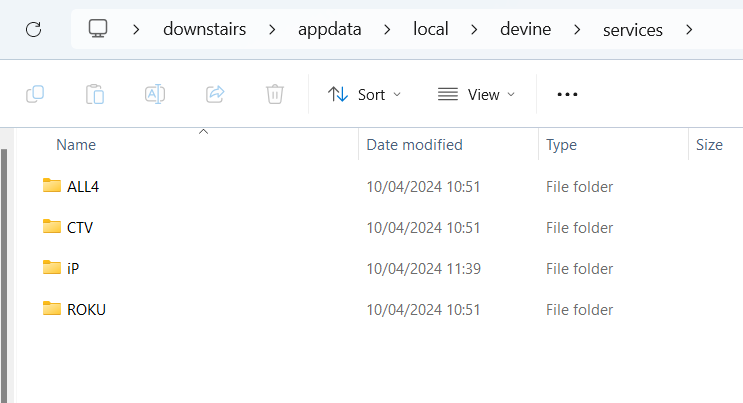Sort by the Name column header

tap(76, 145)
